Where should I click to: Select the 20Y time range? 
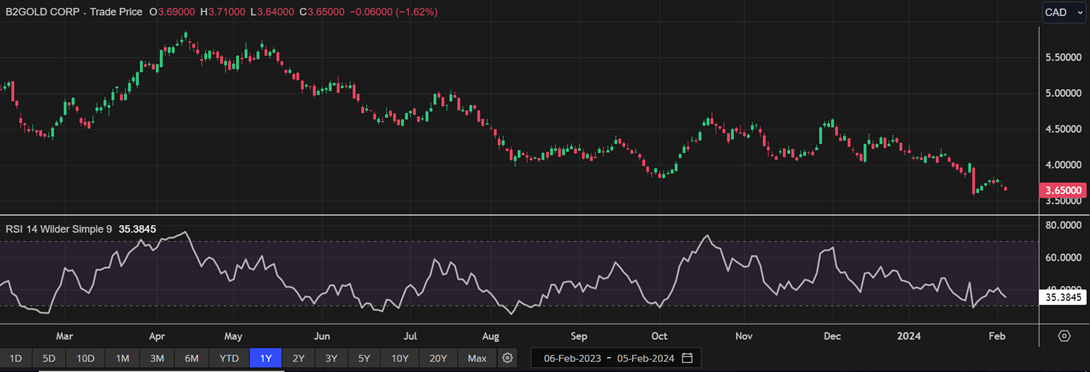pyautogui.click(x=438, y=358)
